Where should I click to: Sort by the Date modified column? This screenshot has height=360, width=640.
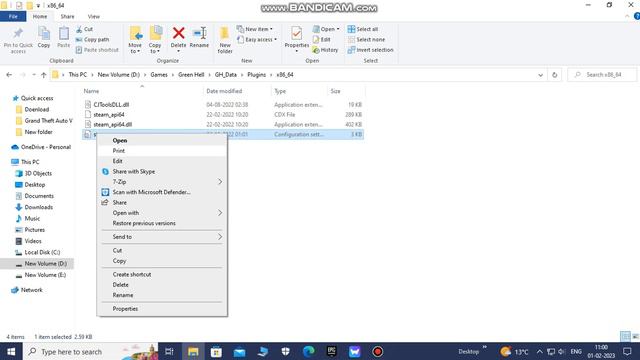[224, 91]
